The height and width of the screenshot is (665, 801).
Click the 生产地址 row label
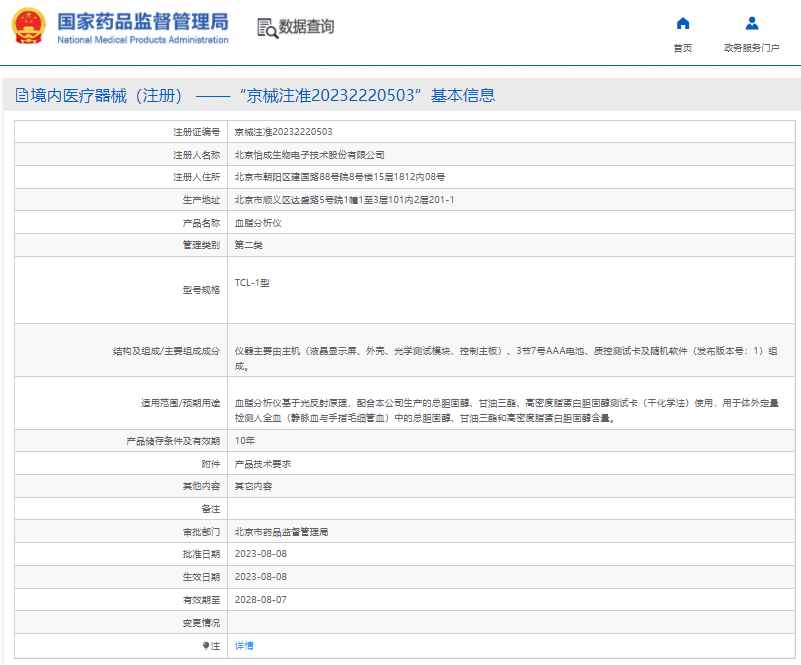201,200
